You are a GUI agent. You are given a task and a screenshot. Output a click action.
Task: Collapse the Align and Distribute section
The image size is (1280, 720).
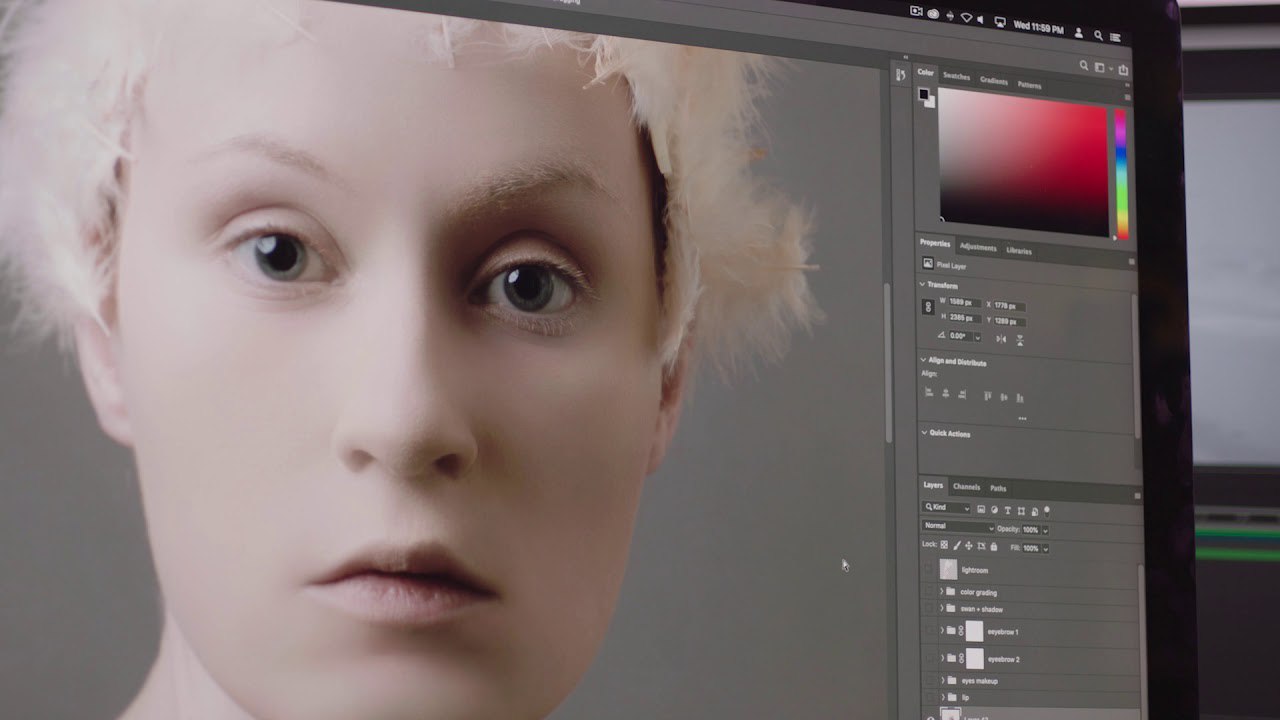click(923, 361)
